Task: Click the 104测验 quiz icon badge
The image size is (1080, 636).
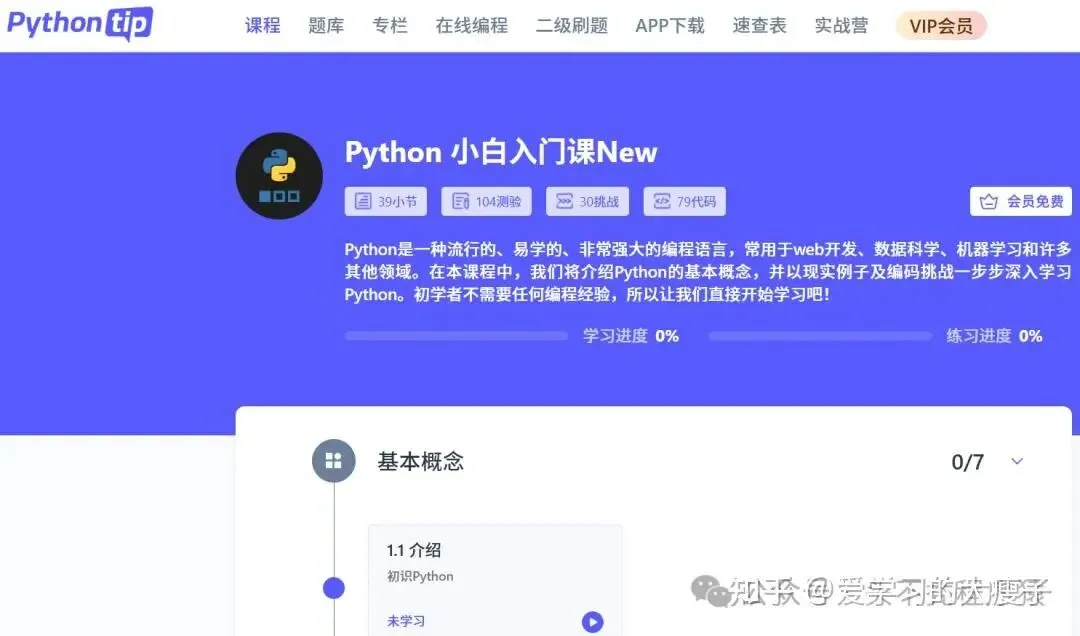Action: coord(486,201)
